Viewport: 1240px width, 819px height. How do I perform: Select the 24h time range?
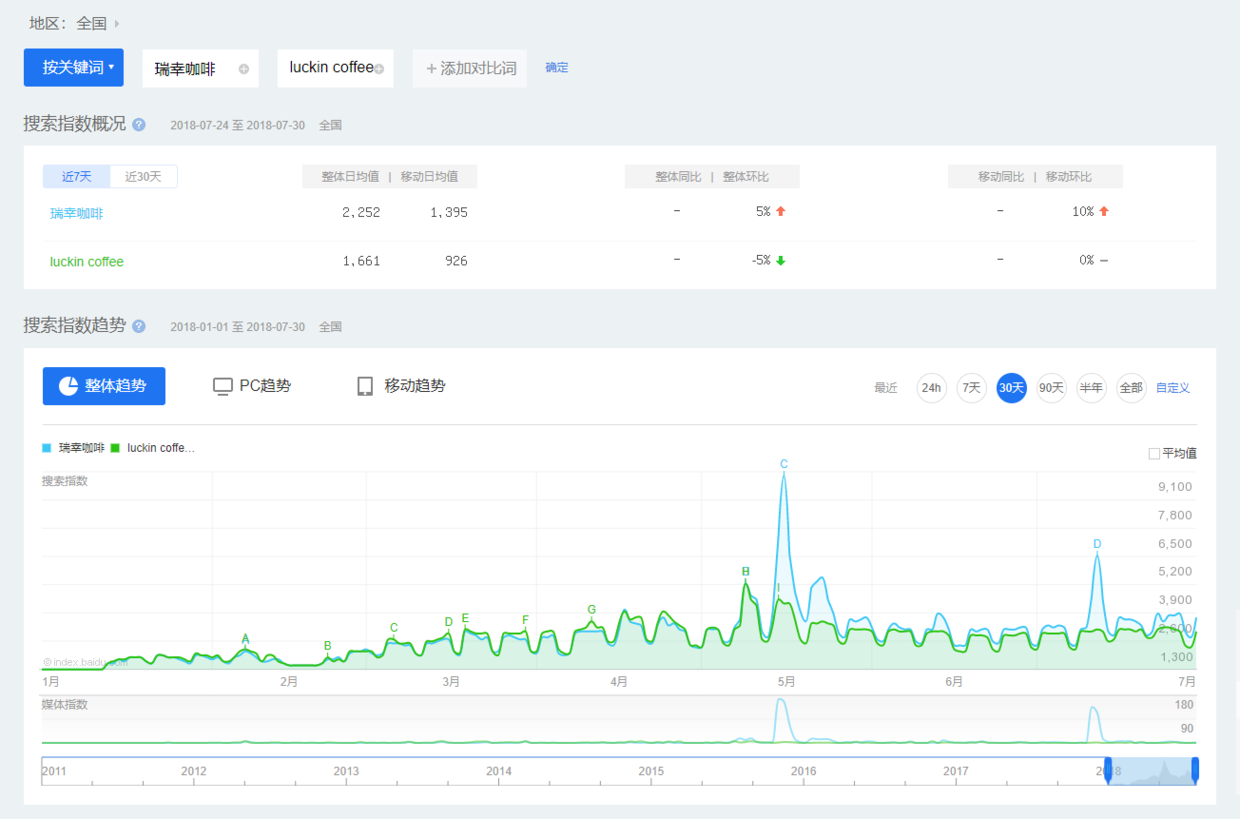[x=932, y=388]
